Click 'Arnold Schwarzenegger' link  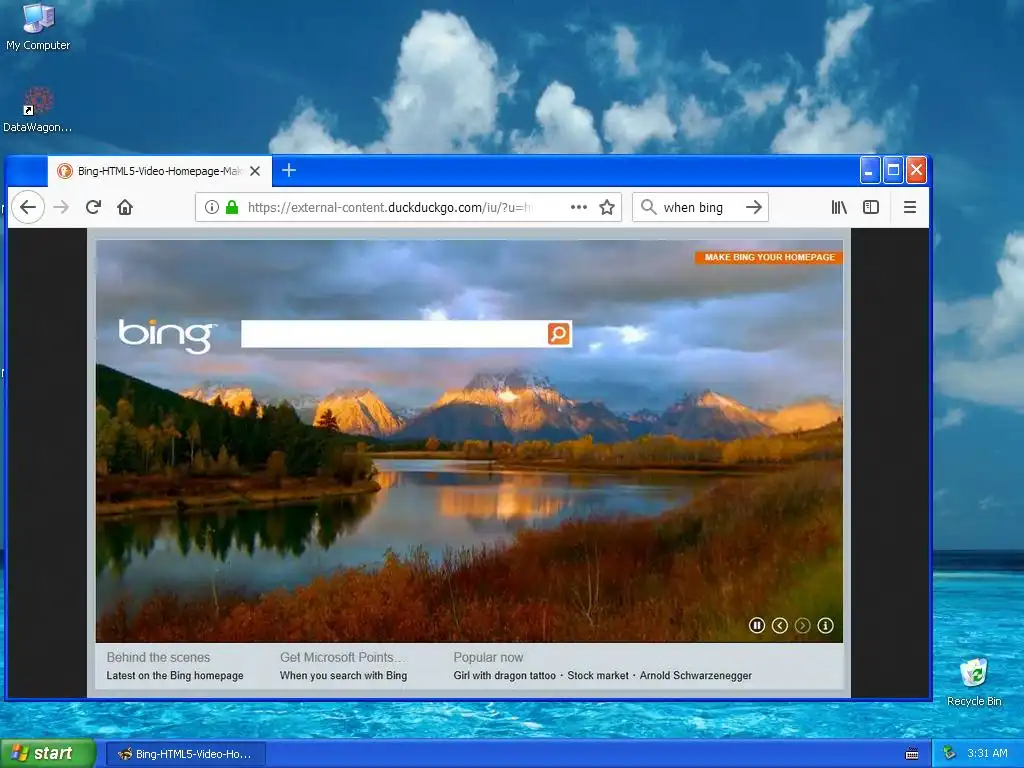pos(696,676)
